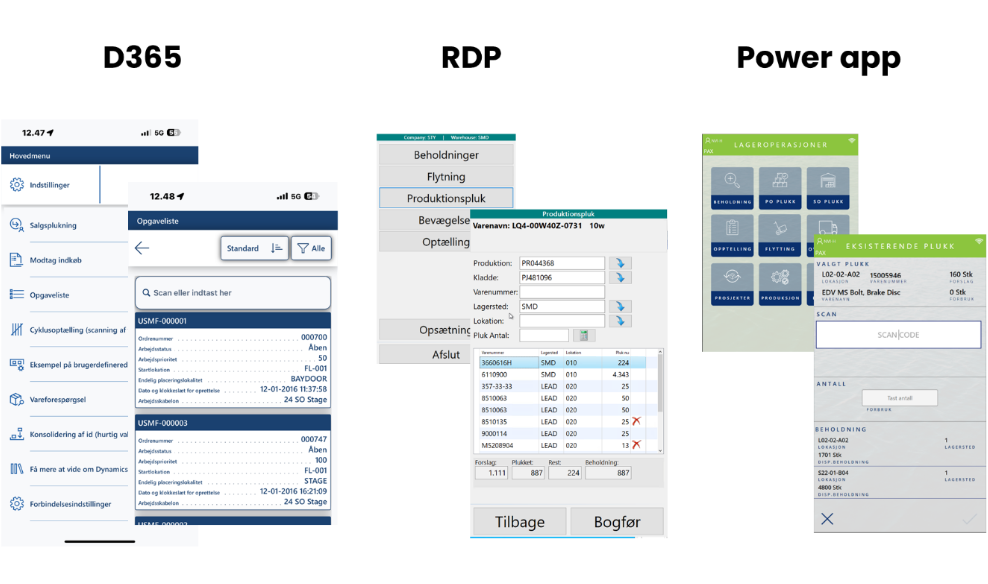Go back with the arrow in Opgaveliste

tap(142, 248)
